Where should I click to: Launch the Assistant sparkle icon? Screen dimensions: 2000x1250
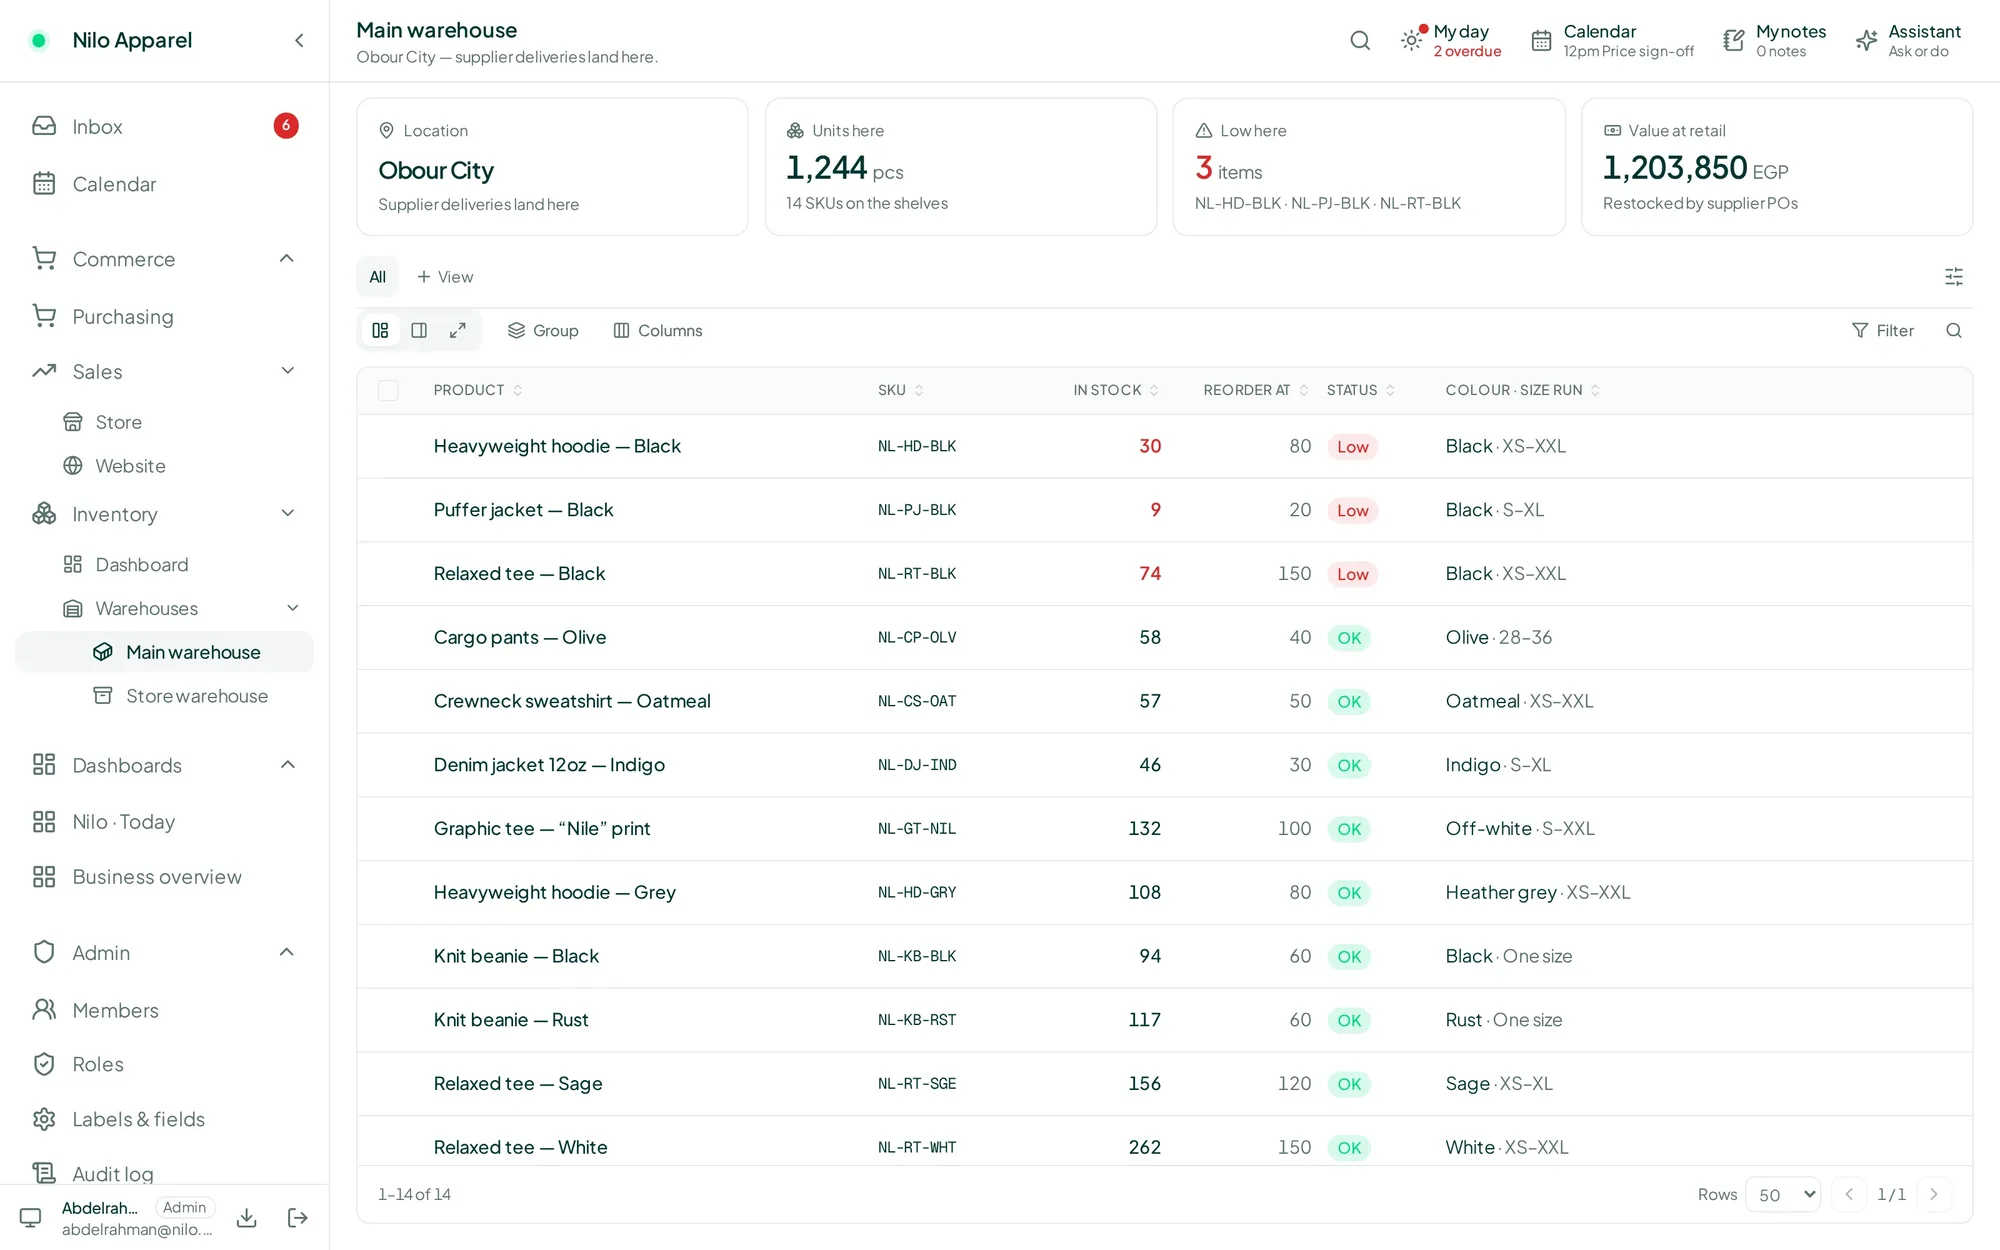click(1866, 40)
